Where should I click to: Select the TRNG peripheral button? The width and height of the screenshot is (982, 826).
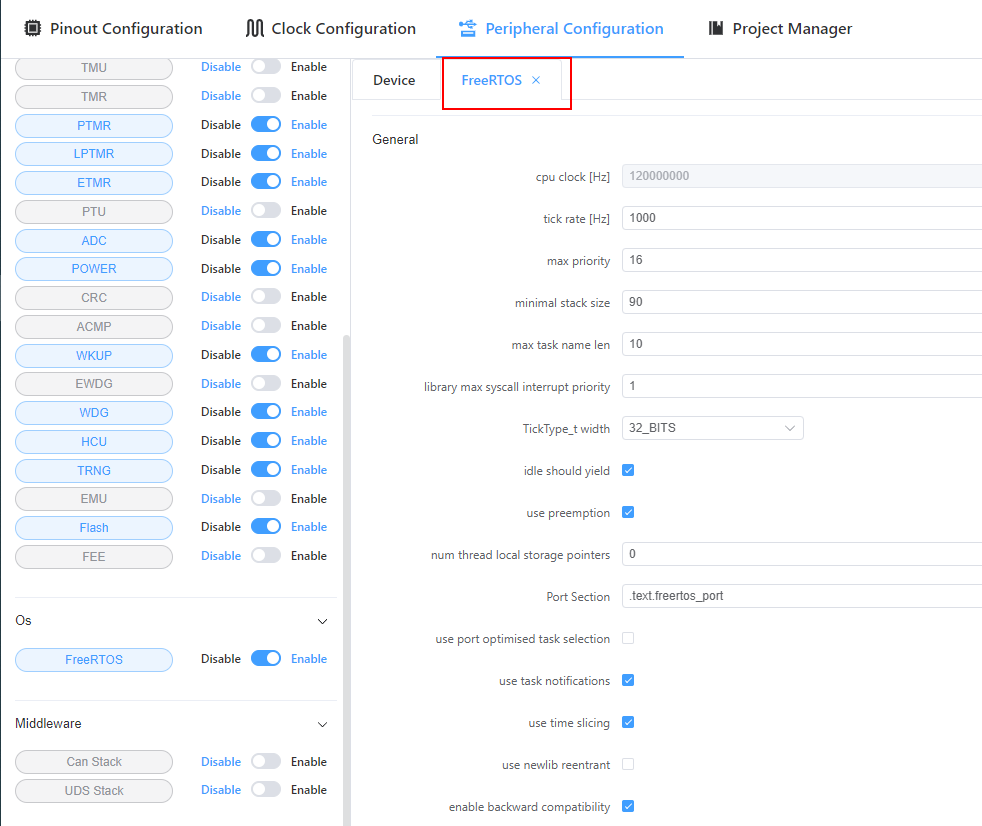pos(94,470)
